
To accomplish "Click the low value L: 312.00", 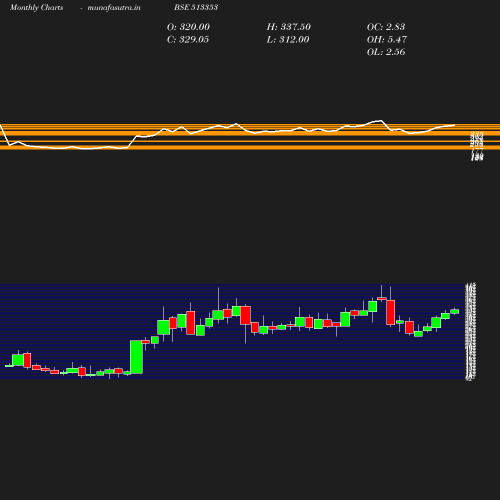I will click(288, 40).
